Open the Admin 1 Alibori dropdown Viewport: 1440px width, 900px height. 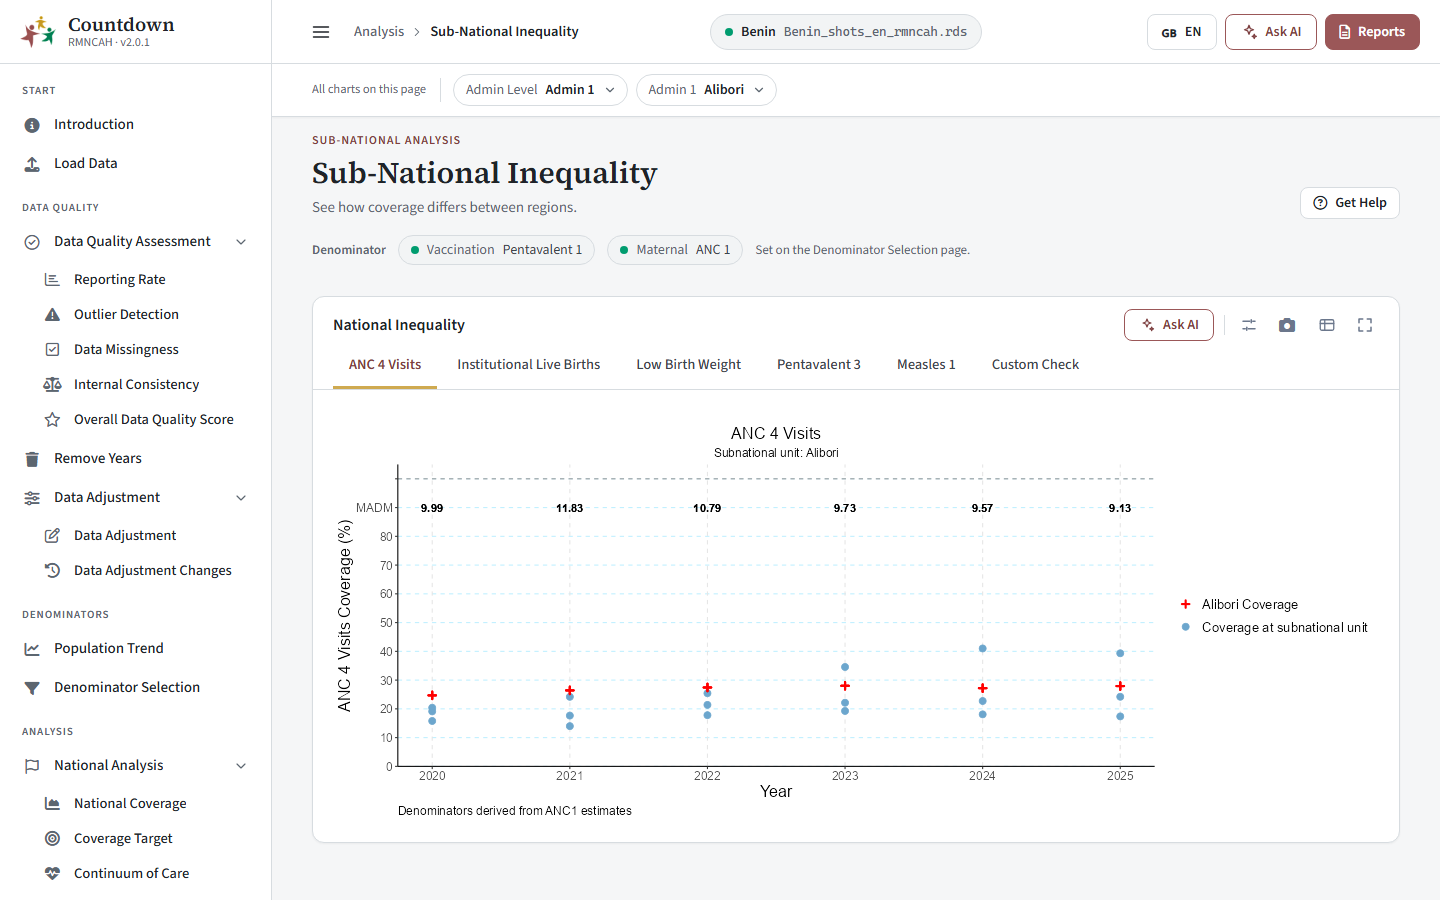pyautogui.click(x=706, y=90)
